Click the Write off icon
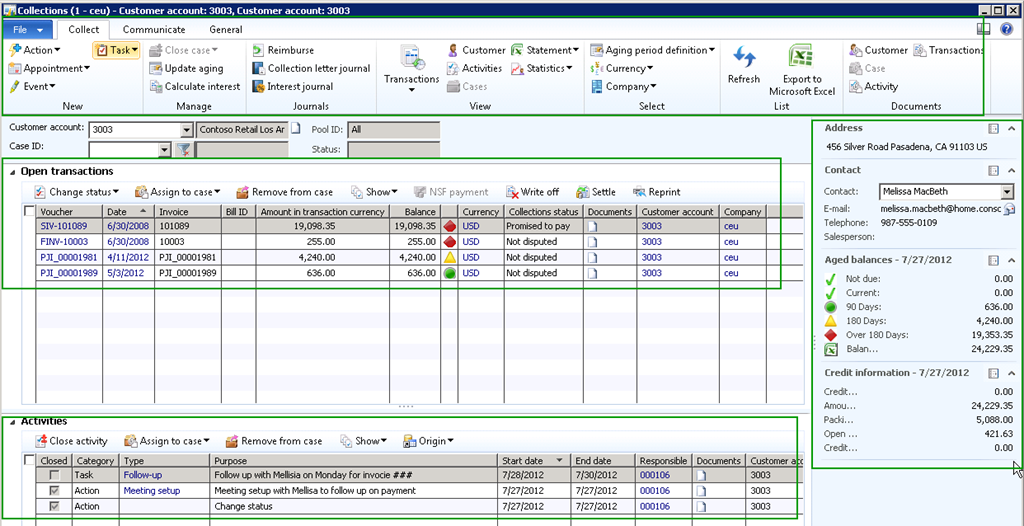The width and height of the screenshot is (1024, 526). (513, 192)
